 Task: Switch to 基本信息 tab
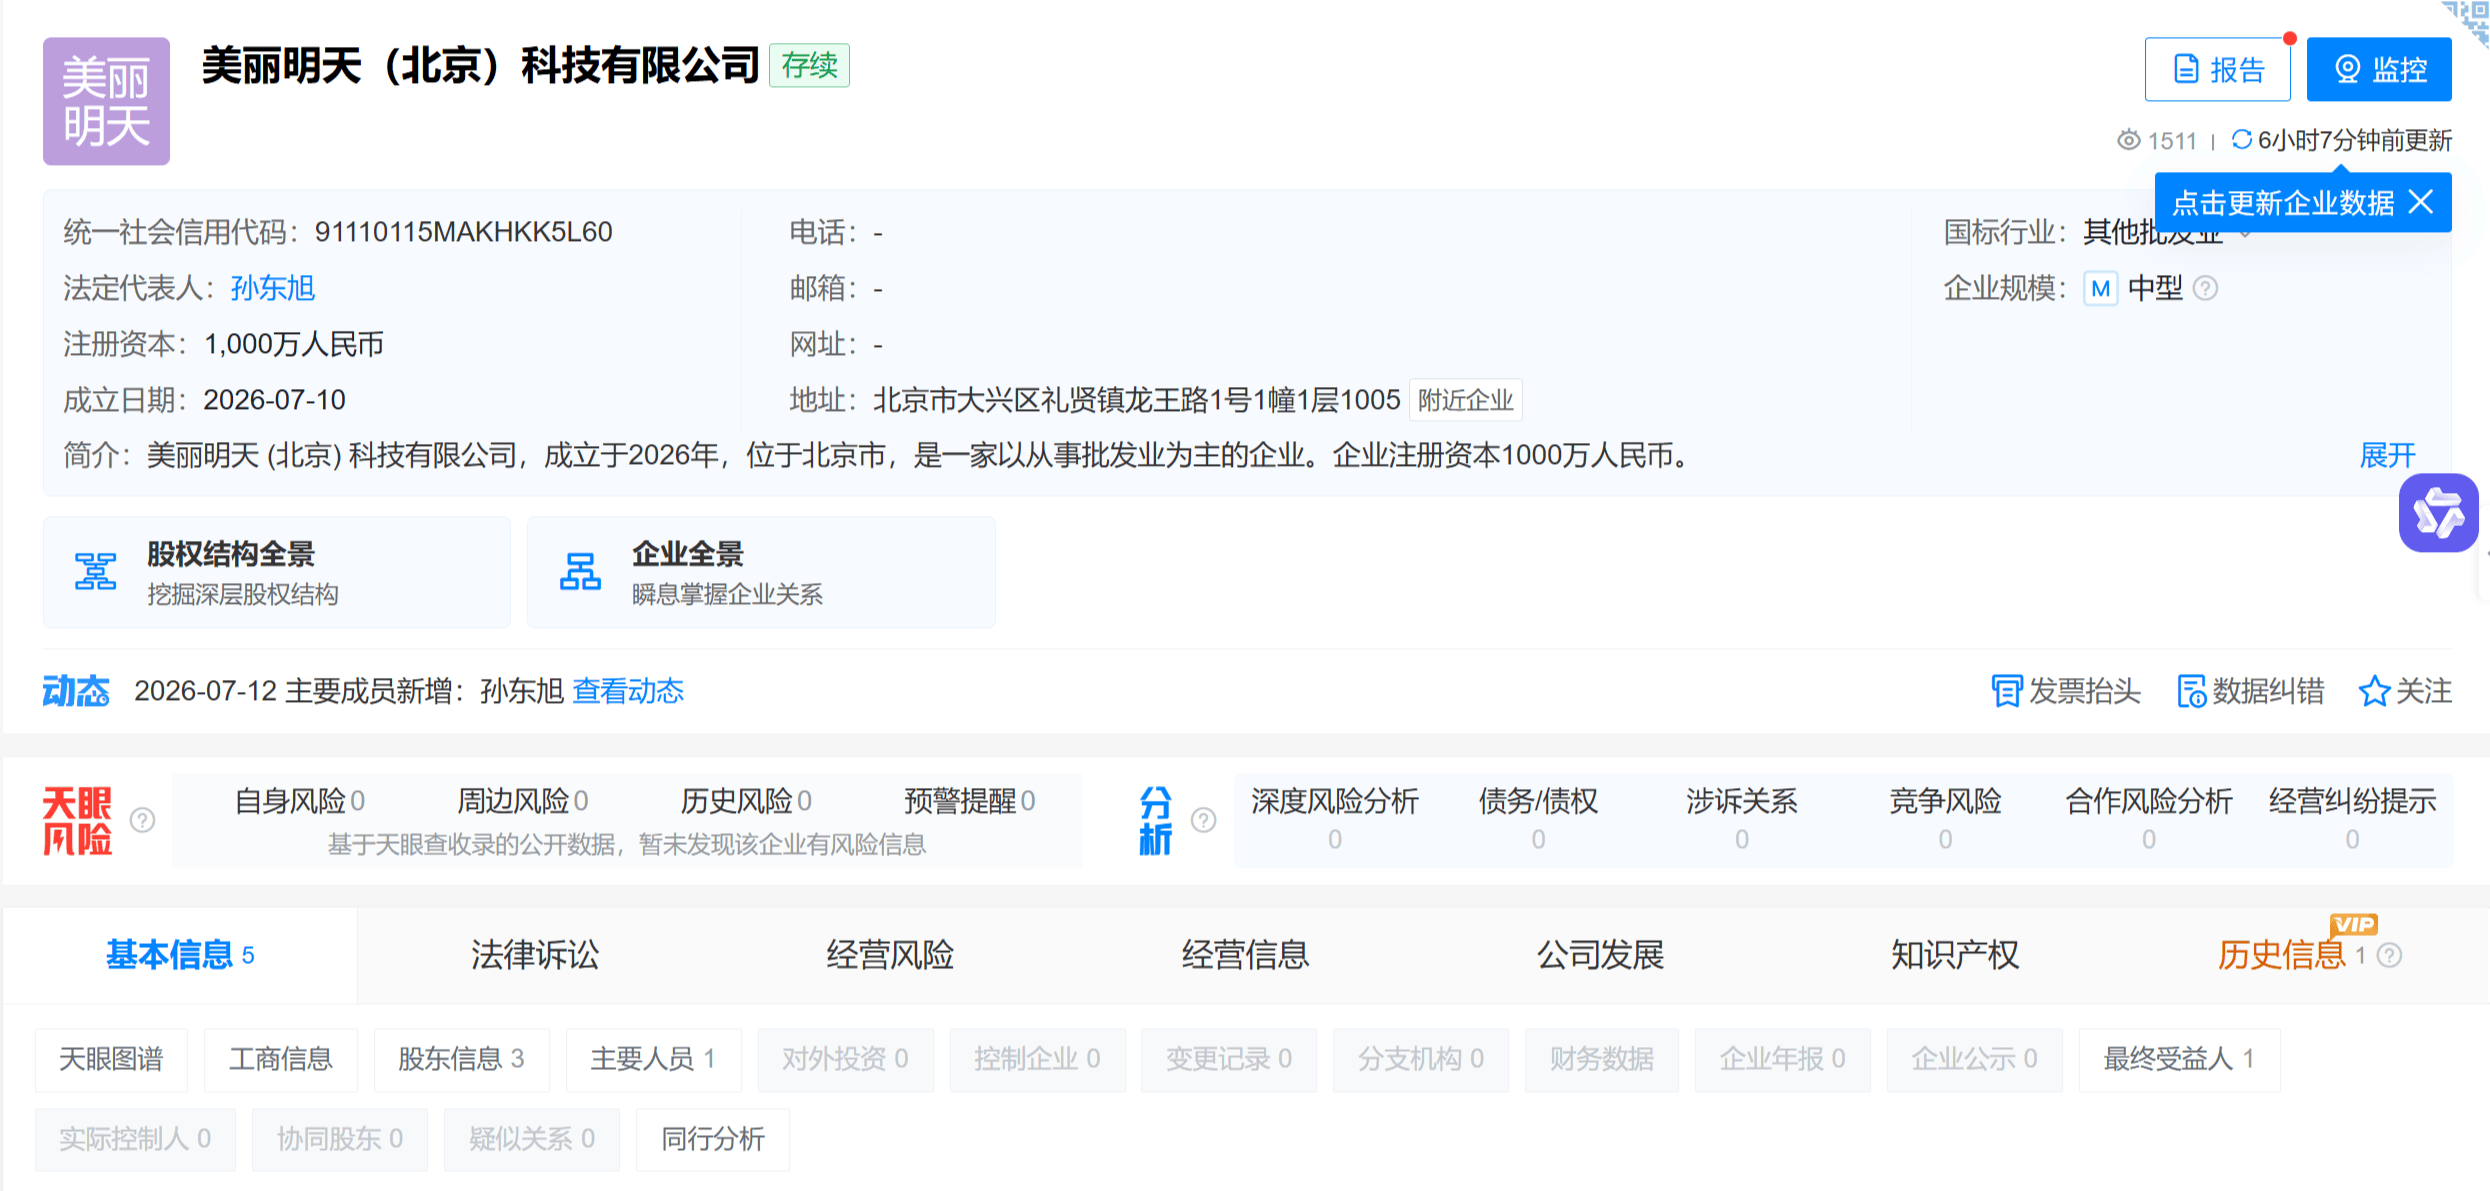click(x=180, y=955)
